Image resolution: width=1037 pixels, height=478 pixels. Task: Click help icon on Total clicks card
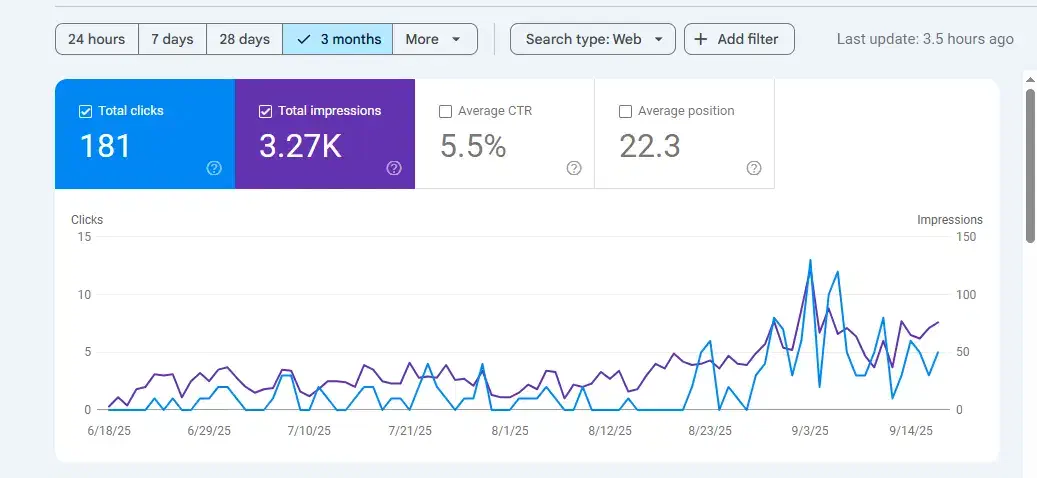click(214, 168)
